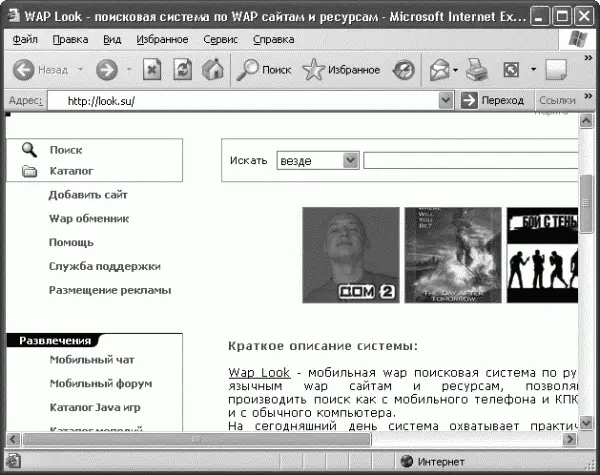Click the ДОМ 2 thumbnail image
The image size is (600, 475).
point(351,255)
